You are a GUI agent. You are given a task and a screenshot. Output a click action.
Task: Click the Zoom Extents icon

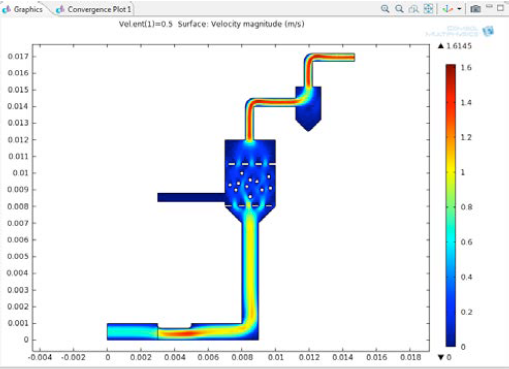pyautogui.click(x=428, y=9)
